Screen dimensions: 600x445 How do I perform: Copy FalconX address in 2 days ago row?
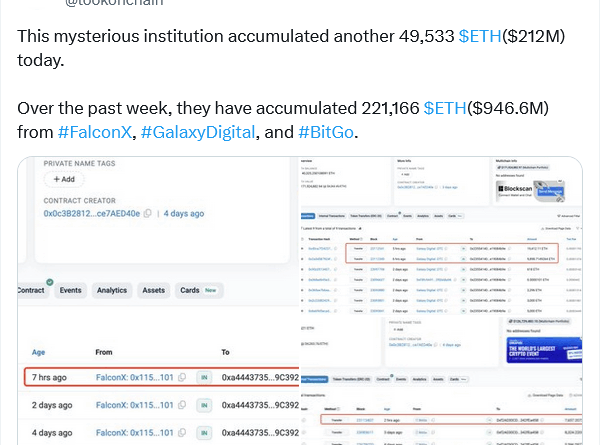click(x=182, y=406)
